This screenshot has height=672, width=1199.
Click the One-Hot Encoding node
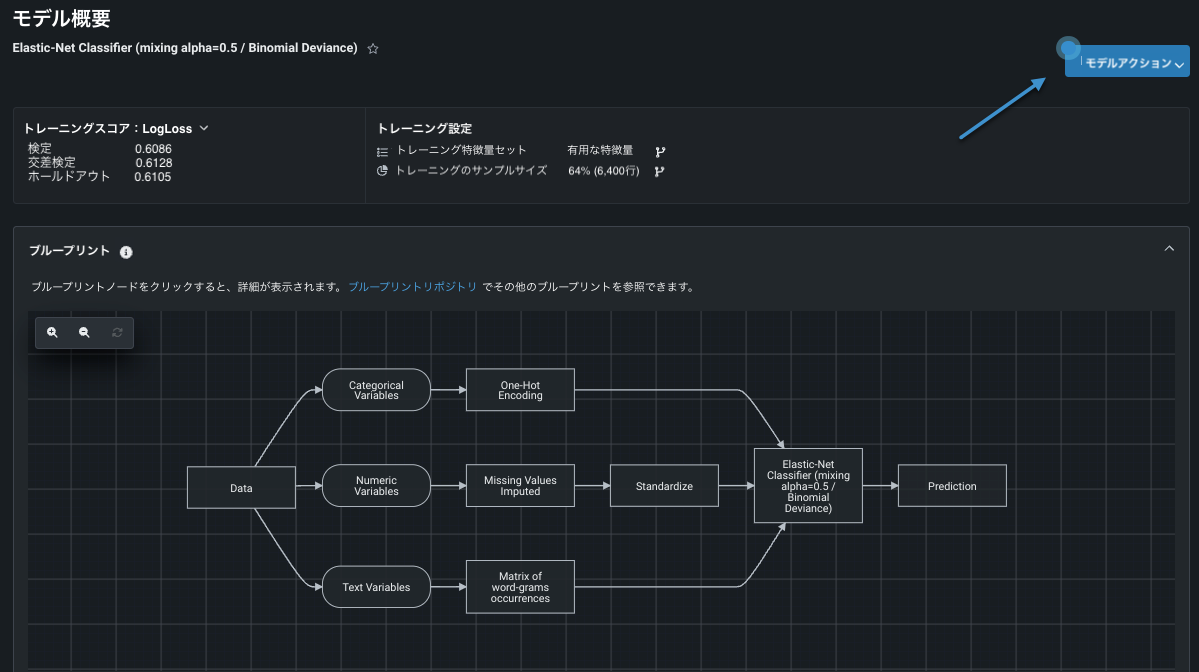(520, 390)
